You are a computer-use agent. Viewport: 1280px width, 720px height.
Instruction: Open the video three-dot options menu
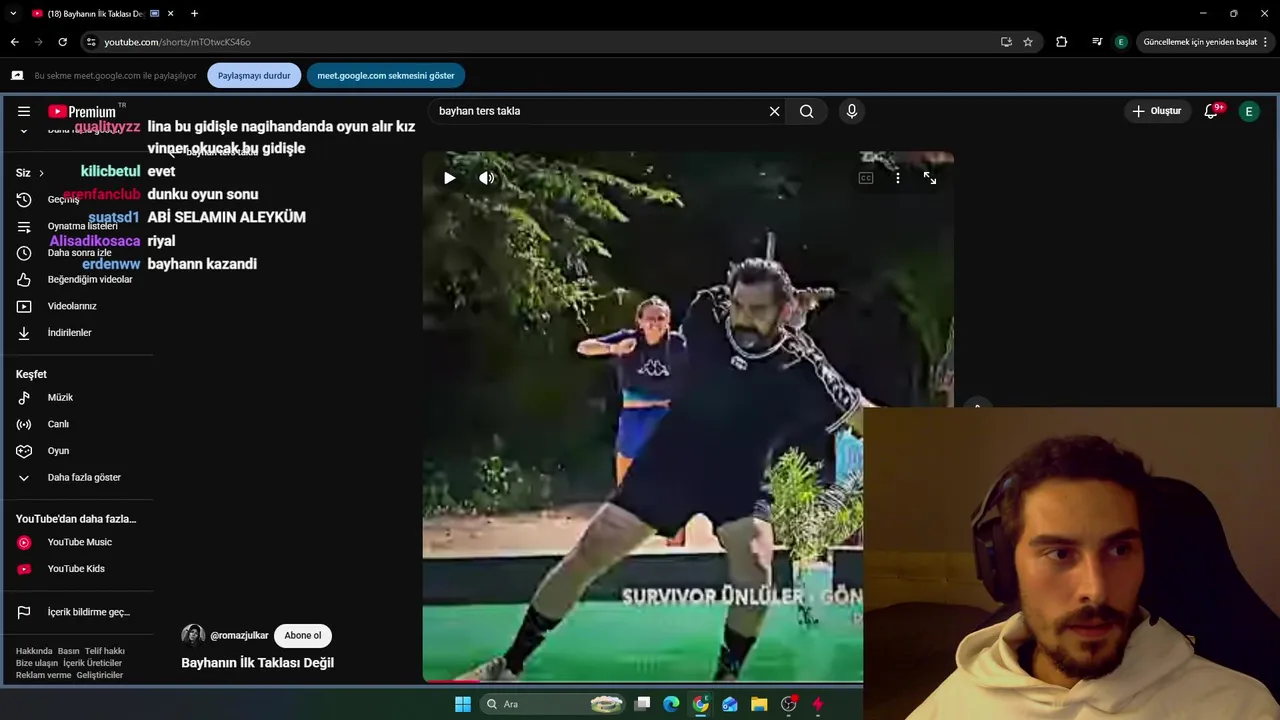pyautogui.click(x=898, y=178)
